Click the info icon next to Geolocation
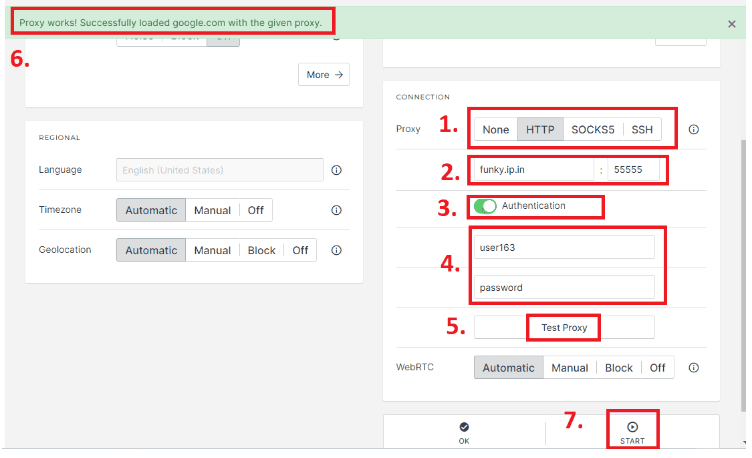Image resolution: width=752 pixels, height=458 pixels. [x=336, y=250]
